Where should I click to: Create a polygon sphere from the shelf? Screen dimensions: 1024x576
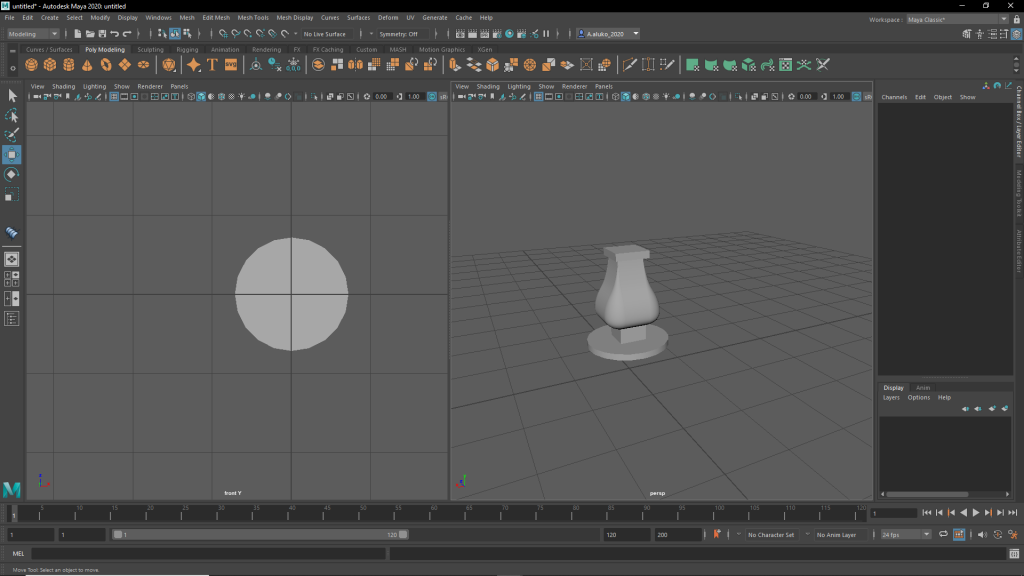click(31, 65)
